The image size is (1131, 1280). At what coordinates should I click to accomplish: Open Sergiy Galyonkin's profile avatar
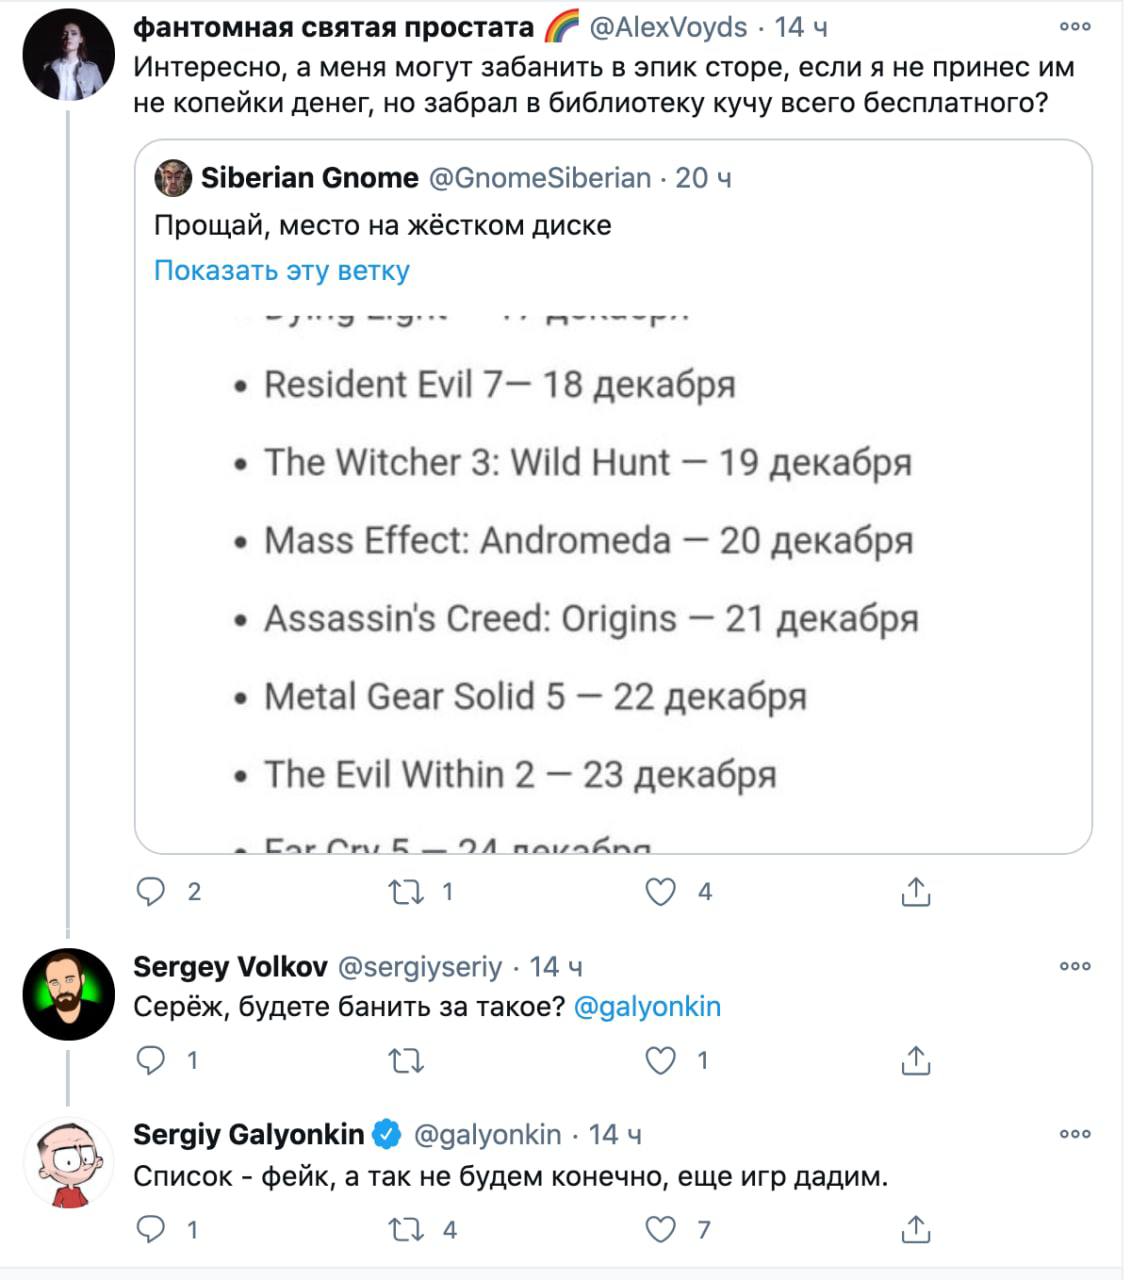coord(69,1163)
